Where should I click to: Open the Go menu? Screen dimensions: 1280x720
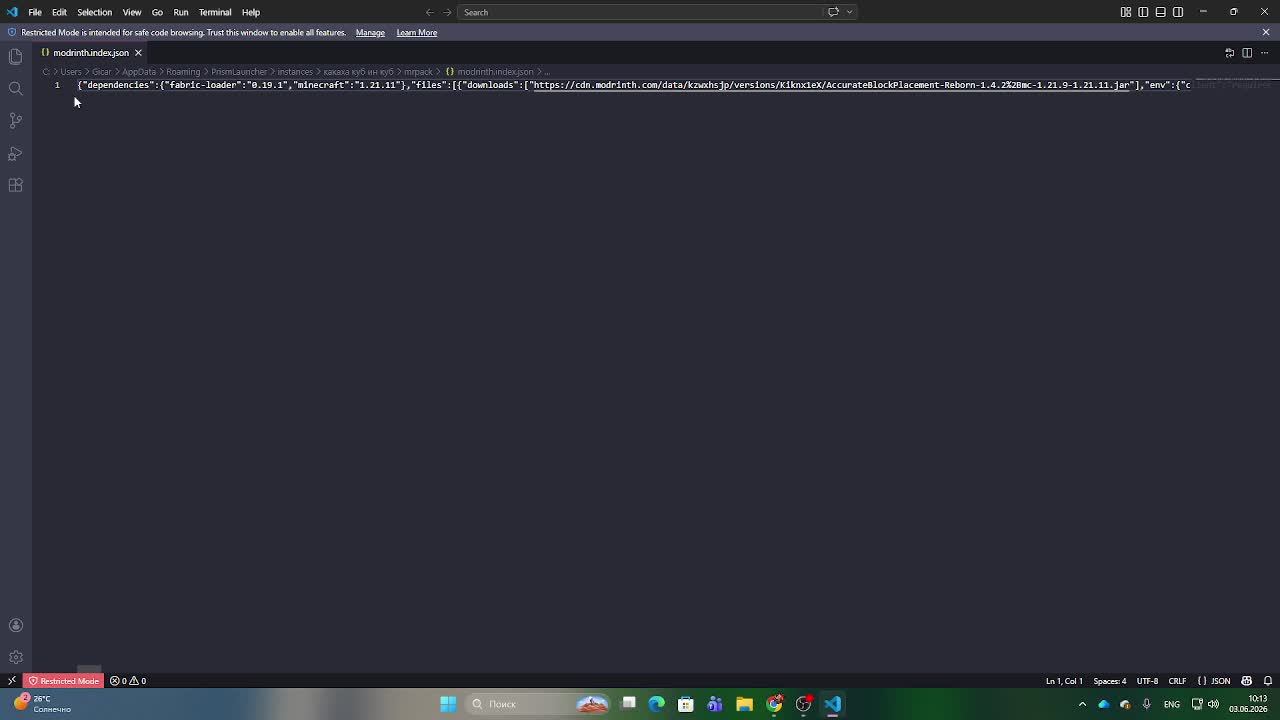tap(157, 12)
